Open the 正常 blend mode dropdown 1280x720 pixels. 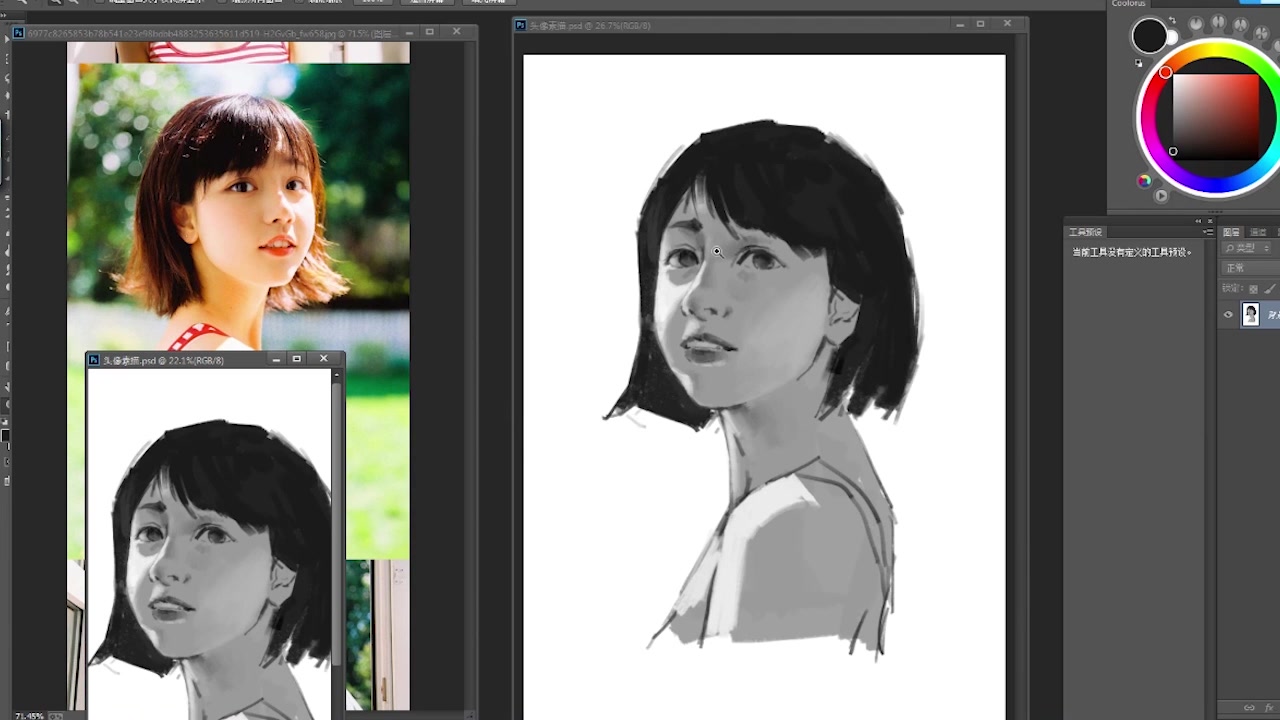pyautogui.click(x=1250, y=268)
